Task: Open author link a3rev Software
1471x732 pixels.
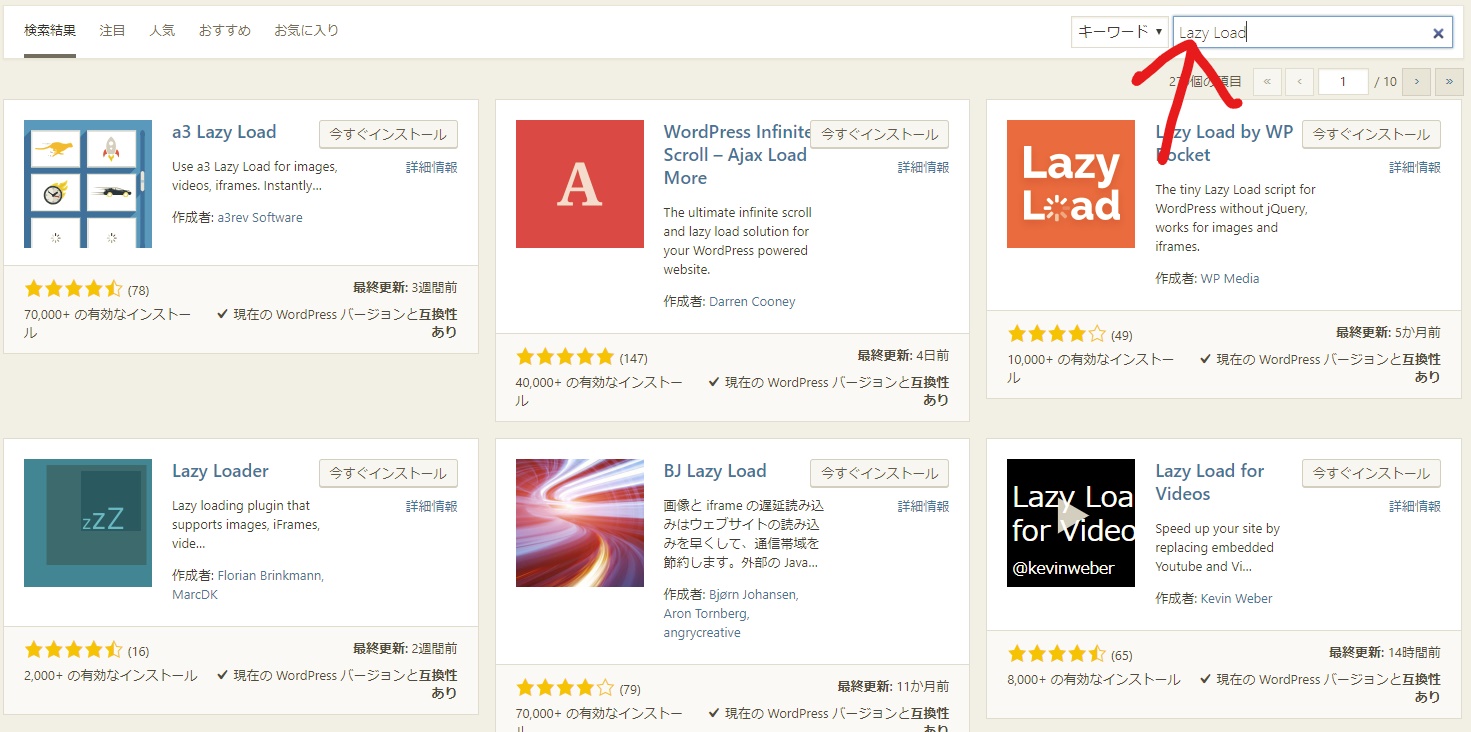Action: pyautogui.click(x=260, y=217)
